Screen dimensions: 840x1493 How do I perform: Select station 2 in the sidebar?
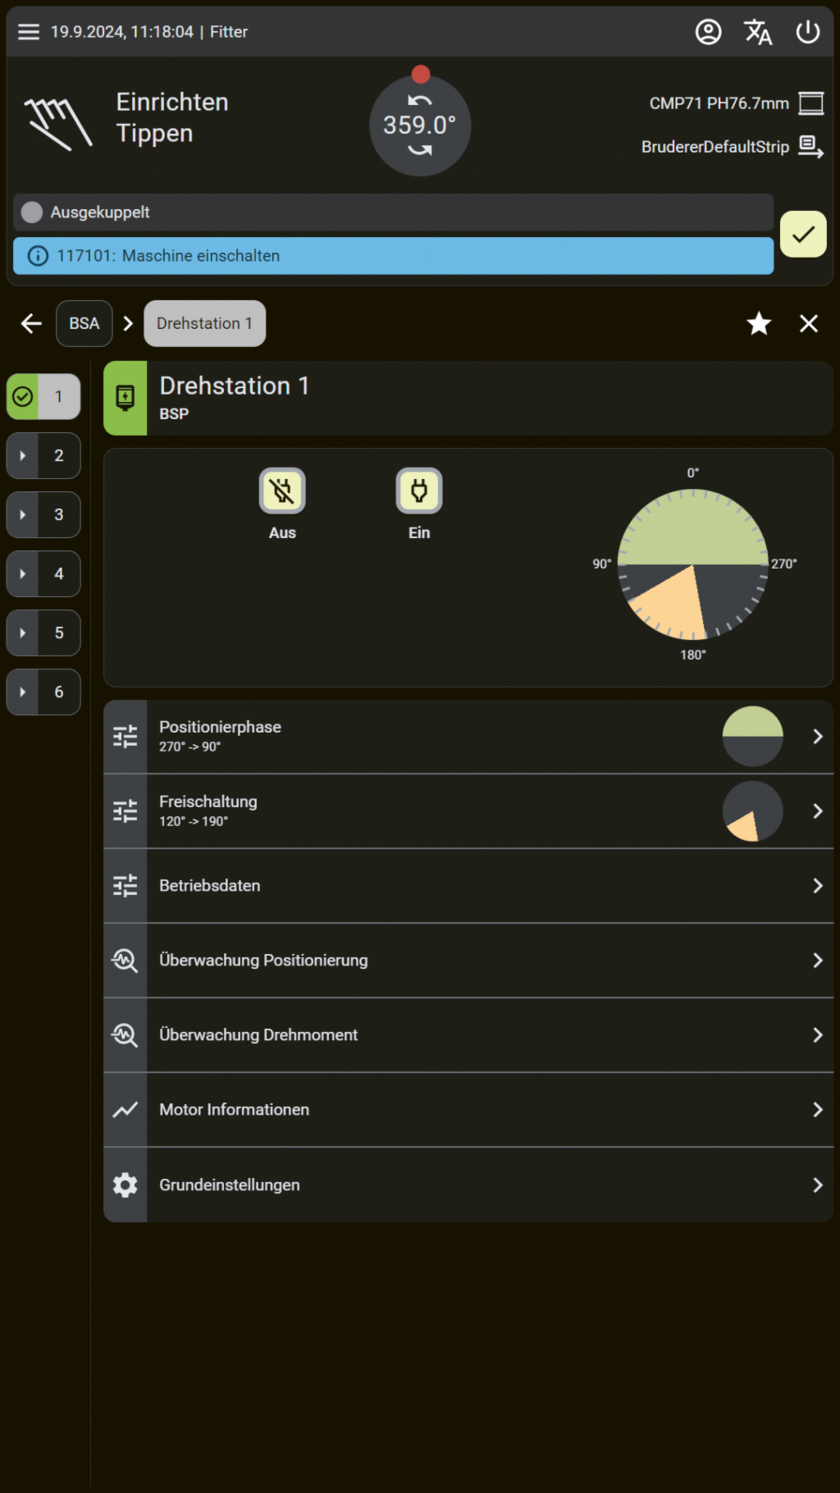(44, 456)
